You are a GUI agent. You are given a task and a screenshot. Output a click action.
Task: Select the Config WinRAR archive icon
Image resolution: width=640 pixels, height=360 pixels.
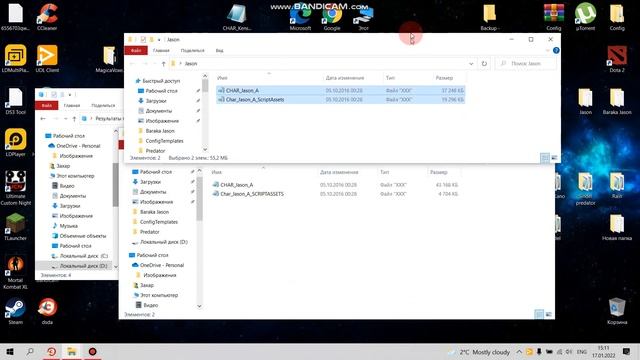[553, 16]
